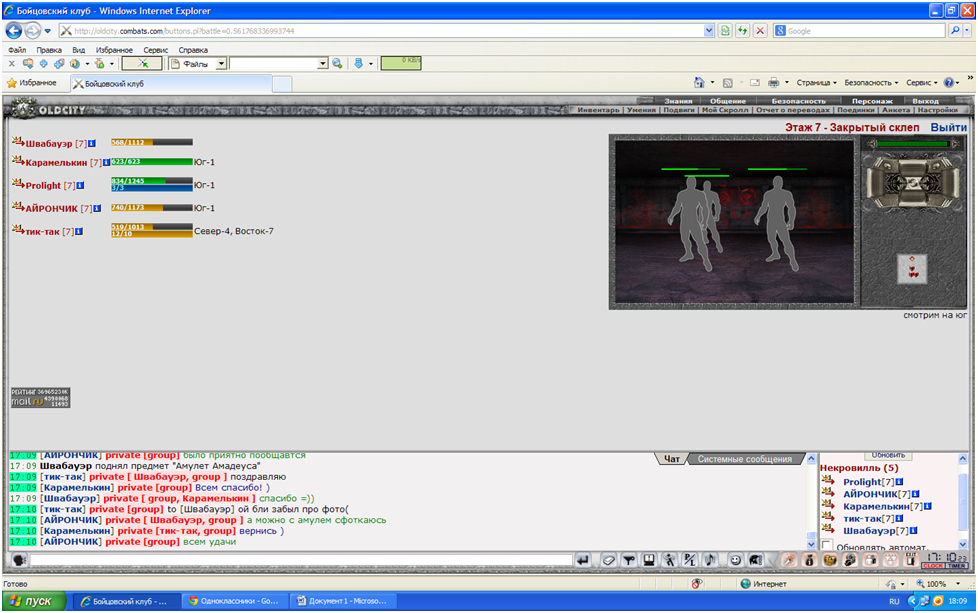Open the blue Help question mark icon
The height and width of the screenshot is (613, 978).
click(x=949, y=82)
